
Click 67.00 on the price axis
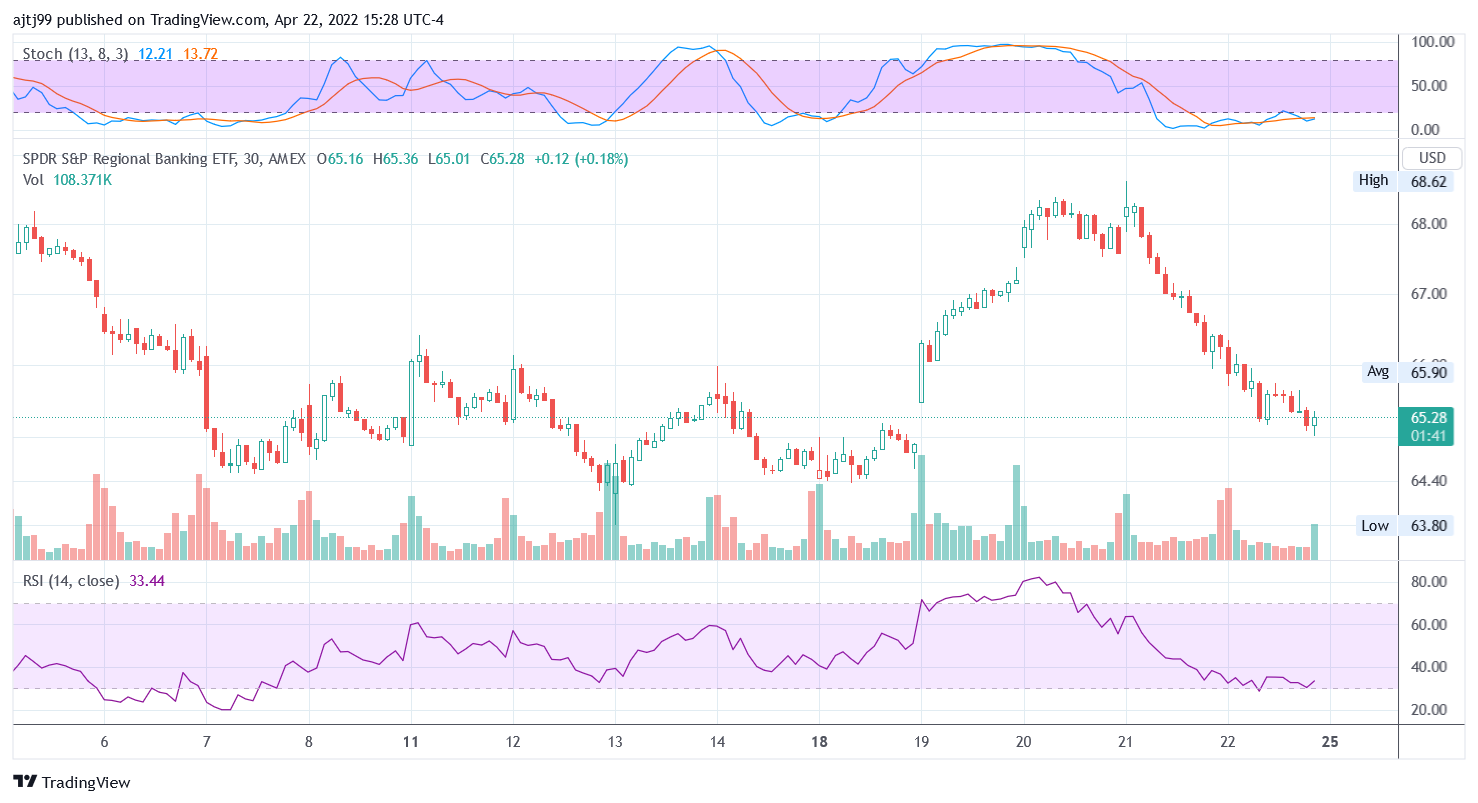1429,294
